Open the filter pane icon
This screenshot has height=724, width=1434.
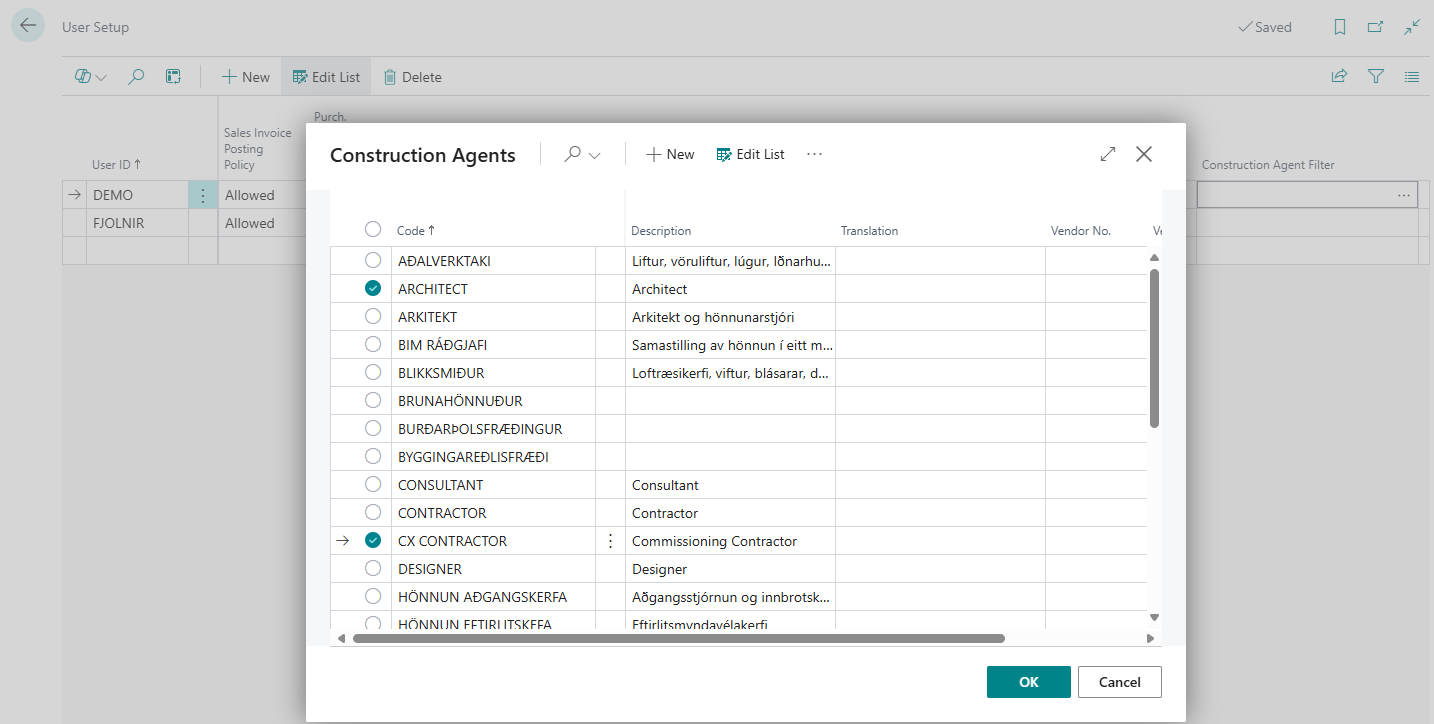[x=1376, y=76]
